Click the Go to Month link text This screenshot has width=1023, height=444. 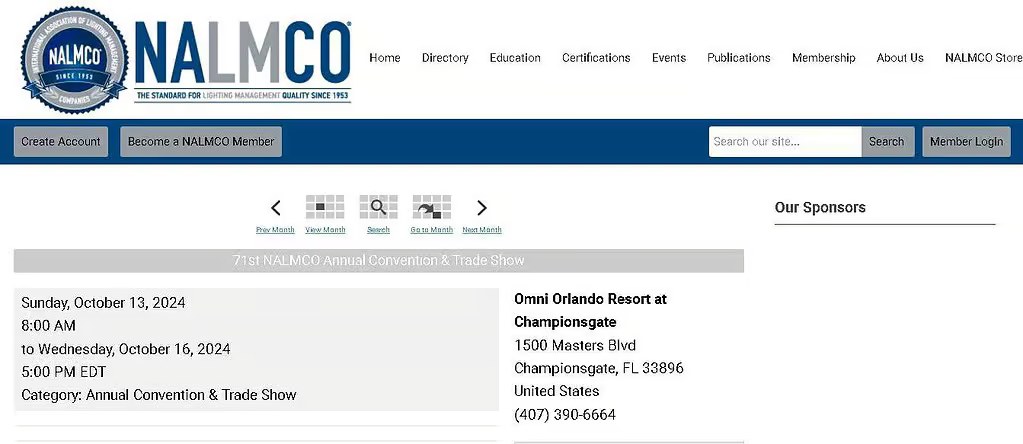[431, 229]
